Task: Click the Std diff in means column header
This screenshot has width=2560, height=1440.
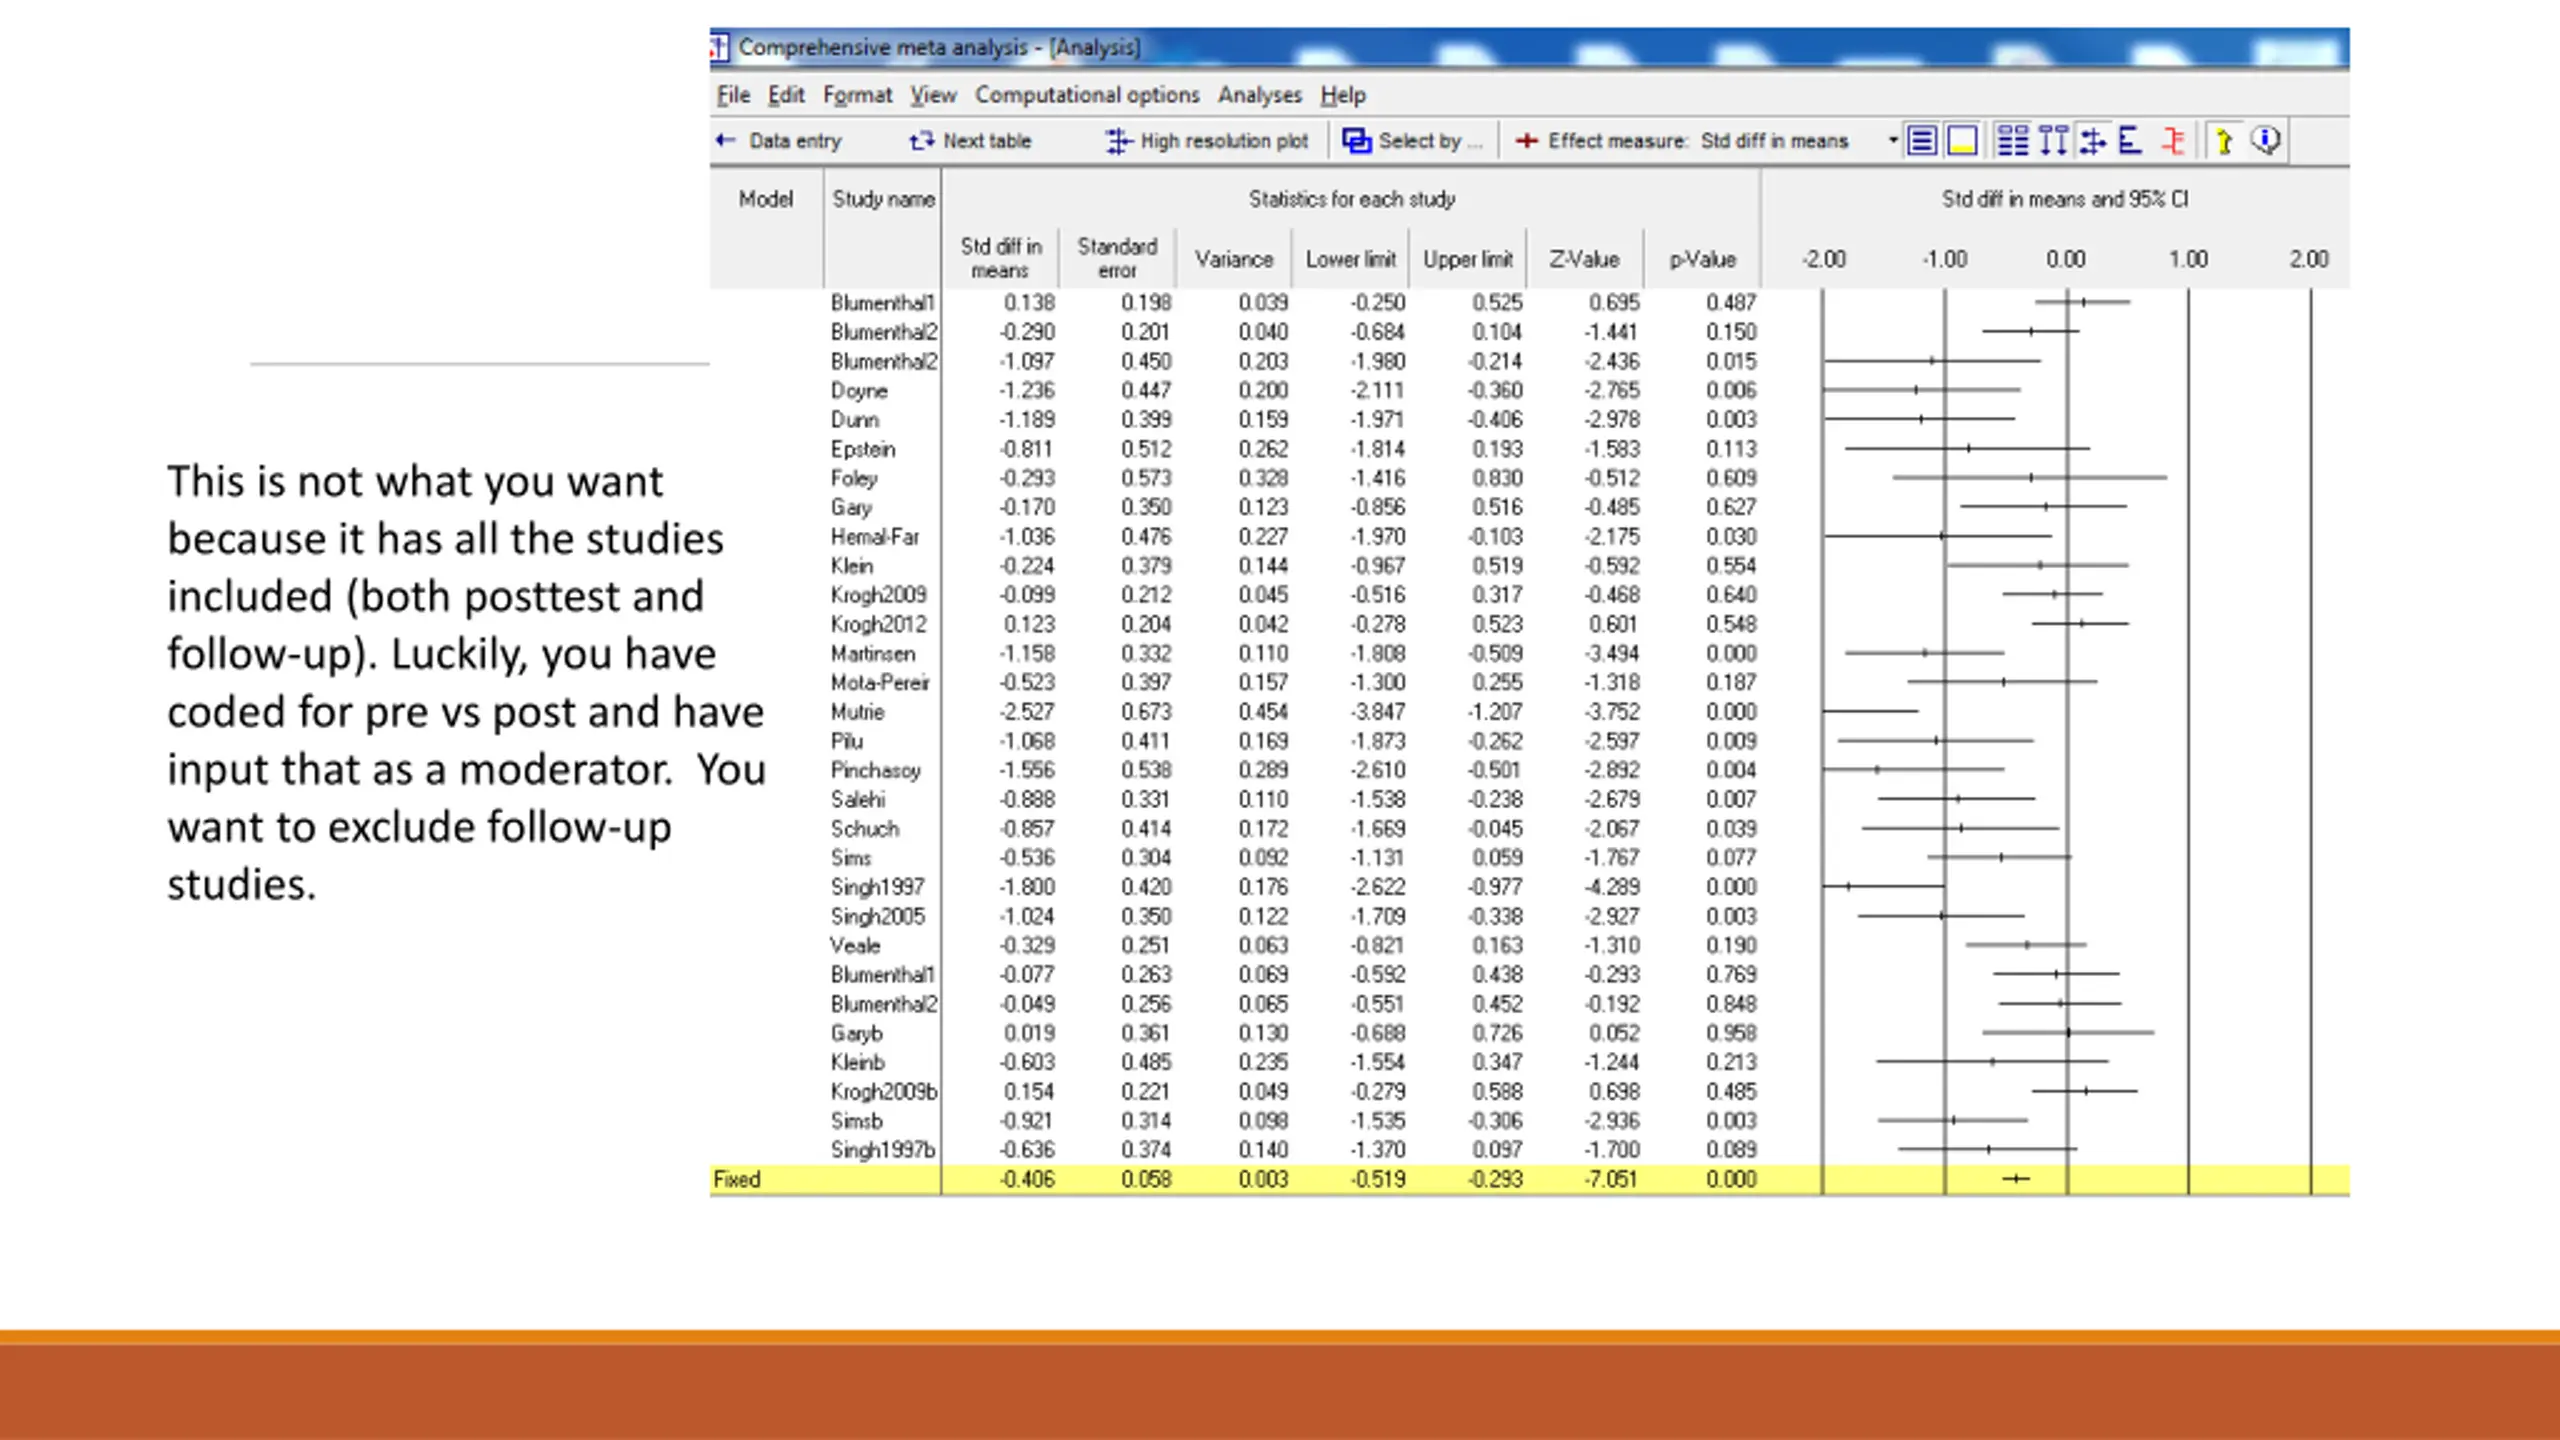Action: coord(1000,258)
